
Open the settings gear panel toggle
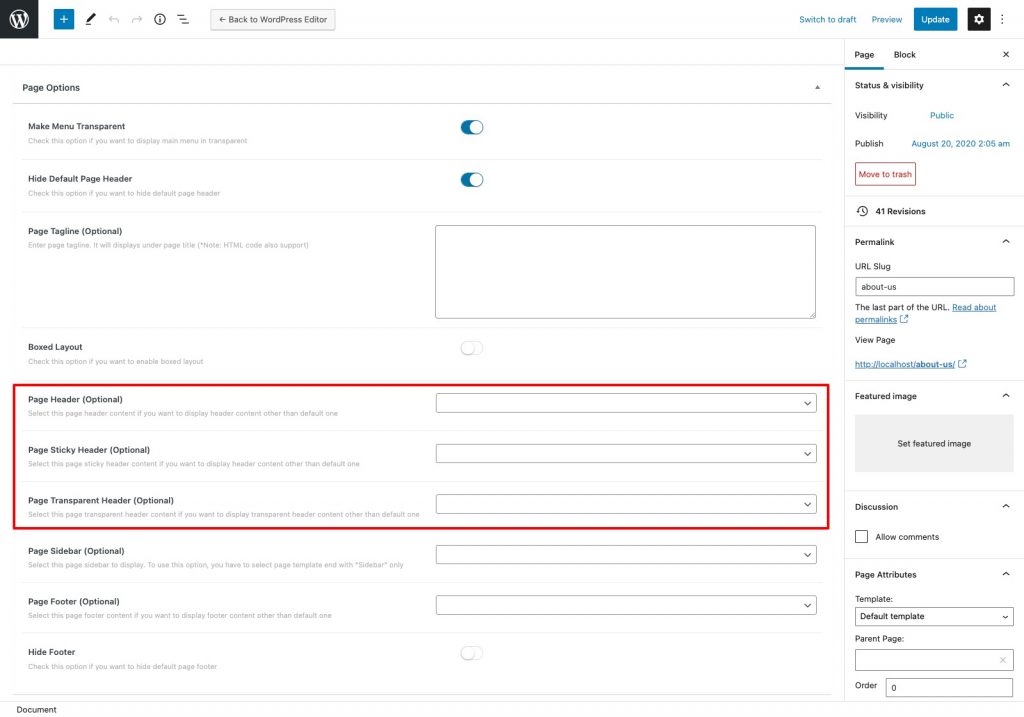click(x=978, y=18)
